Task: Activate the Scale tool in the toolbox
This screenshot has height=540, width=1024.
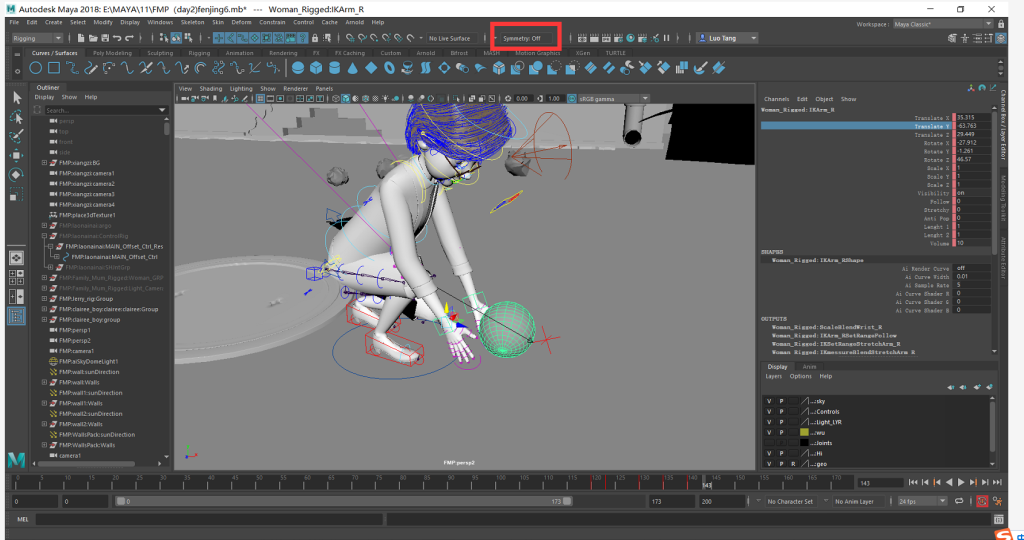Action: coord(17,194)
